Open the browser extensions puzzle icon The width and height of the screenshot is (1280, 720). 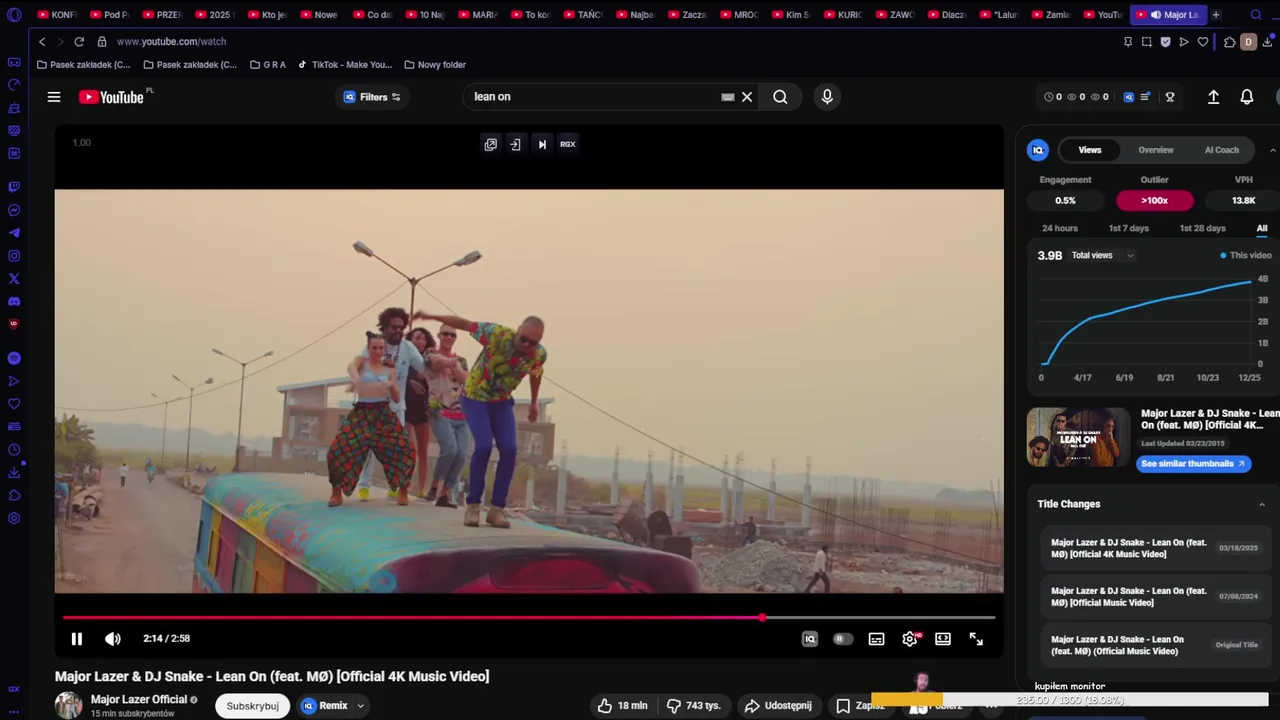pyautogui.click(x=1230, y=42)
